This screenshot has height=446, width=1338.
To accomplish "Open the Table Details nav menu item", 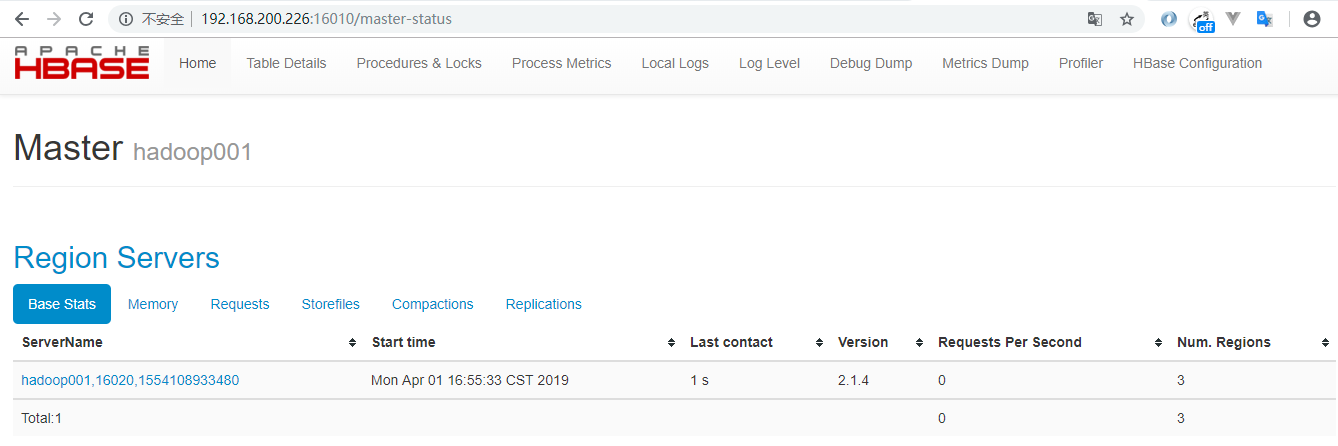I will click(x=286, y=63).
